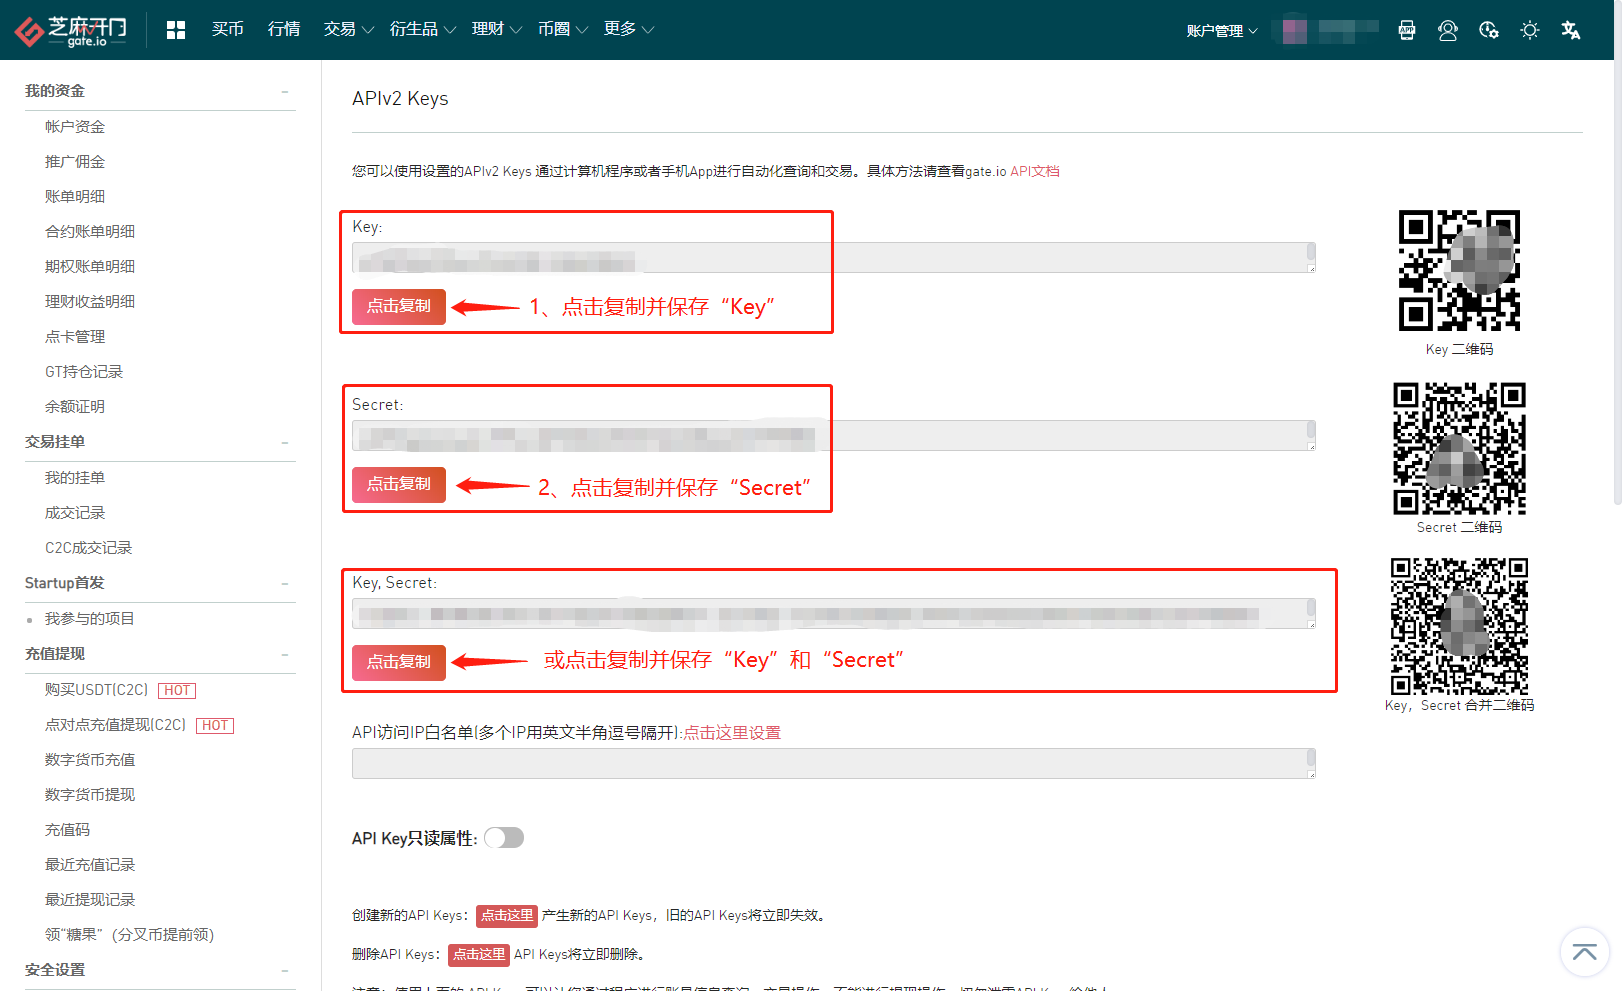The height and width of the screenshot is (991, 1622).
Task: Open 数字货币充值 in the sidebar
Action: 90,760
